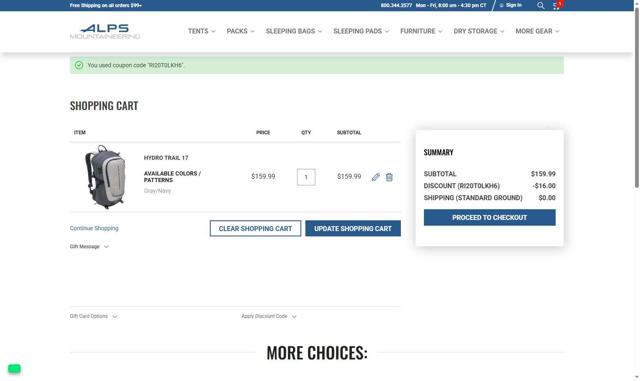Click the Gray/Navy color text
This screenshot has width=640, height=381.
pyautogui.click(x=157, y=191)
